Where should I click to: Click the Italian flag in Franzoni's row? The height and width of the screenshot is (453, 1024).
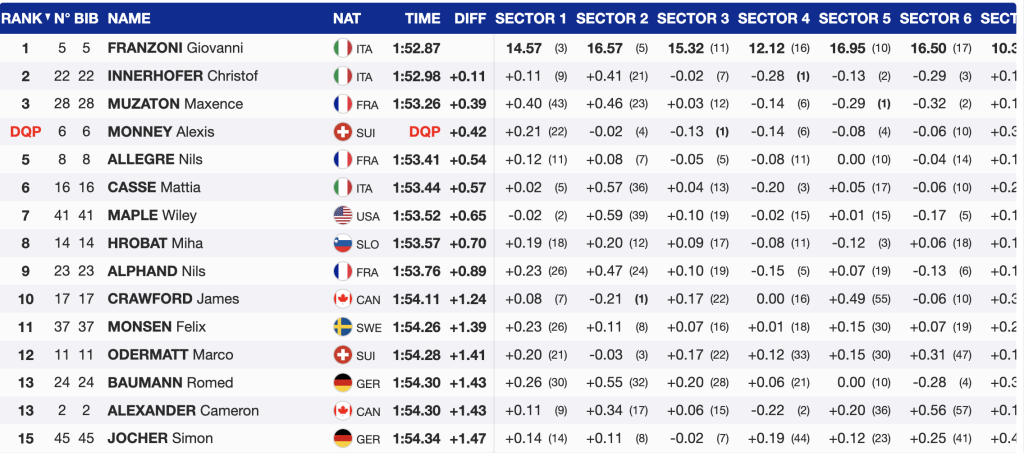[342, 48]
